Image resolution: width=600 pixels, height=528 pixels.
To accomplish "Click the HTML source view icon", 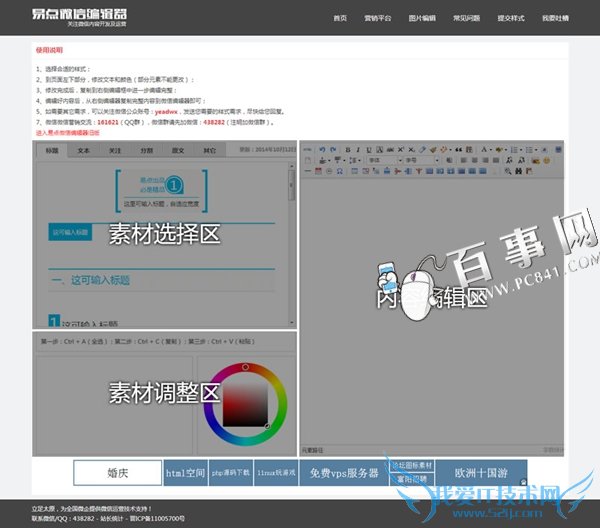I will pyautogui.click(x=308, y=150).
